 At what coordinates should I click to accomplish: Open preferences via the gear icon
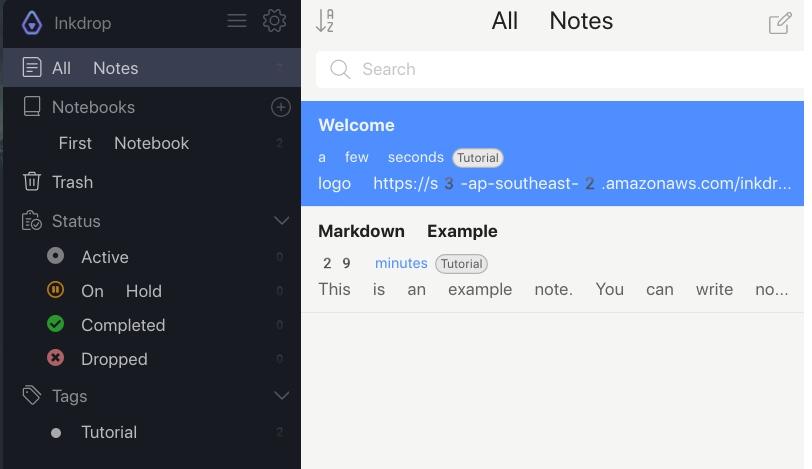(274, 21)
